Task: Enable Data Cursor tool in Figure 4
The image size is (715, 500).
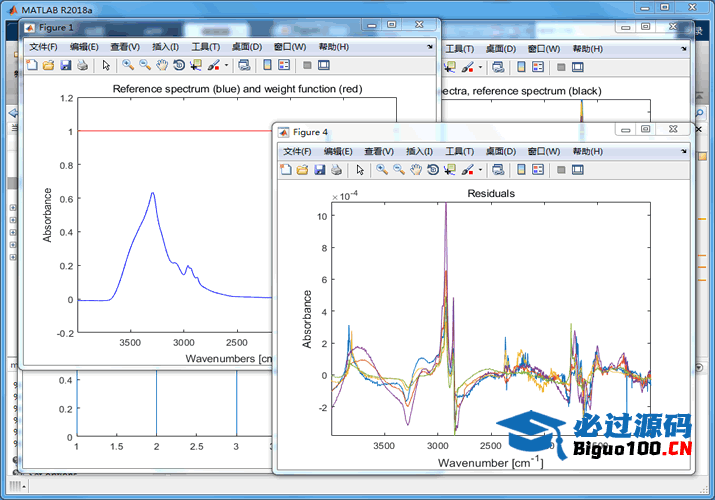Action: tap(450, 170)
